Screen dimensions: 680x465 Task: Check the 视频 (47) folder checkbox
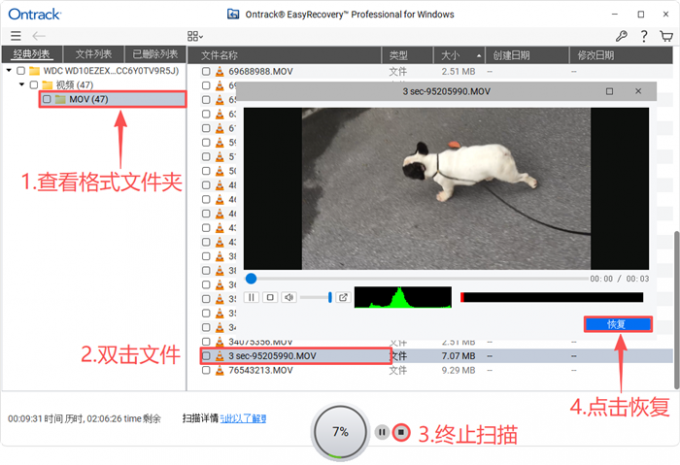pyautogui.click(x=34, y=85)
